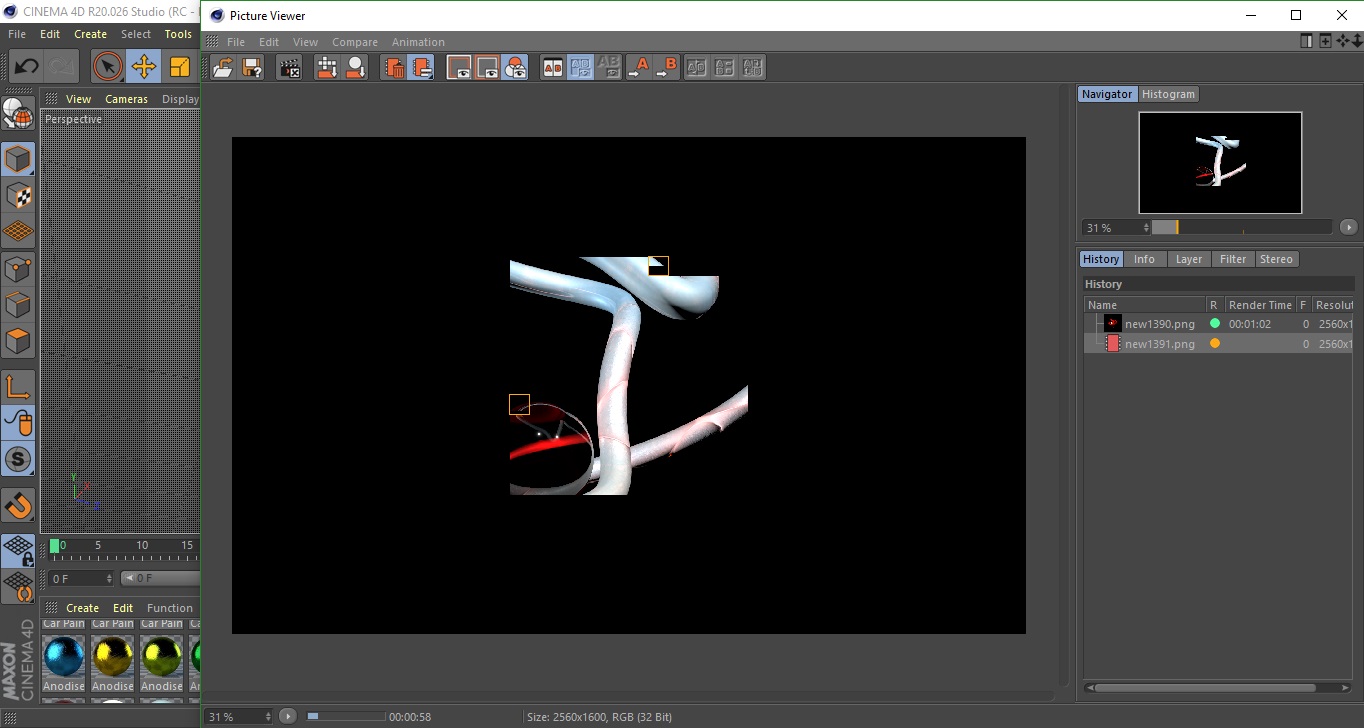Switch to the Layer tab
Viewport: 1364px width, 728px height.
(x=1189, y=259)
